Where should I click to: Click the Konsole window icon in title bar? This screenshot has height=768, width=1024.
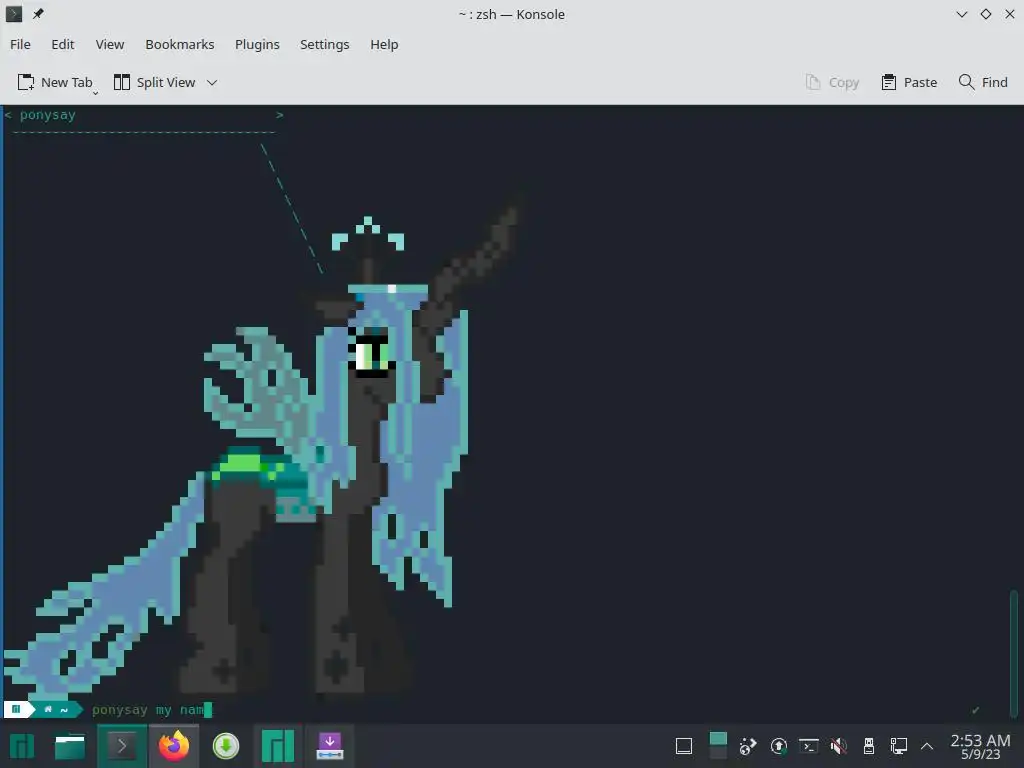click(x=14, y=14)
